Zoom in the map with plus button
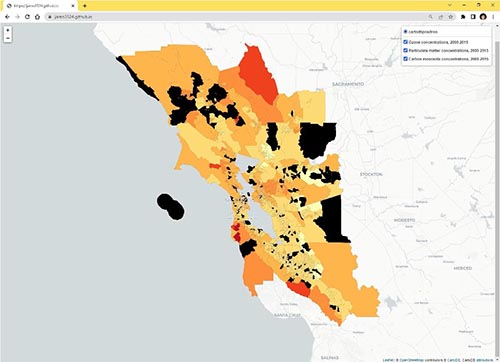500x362 pixels. coord(8,30)
